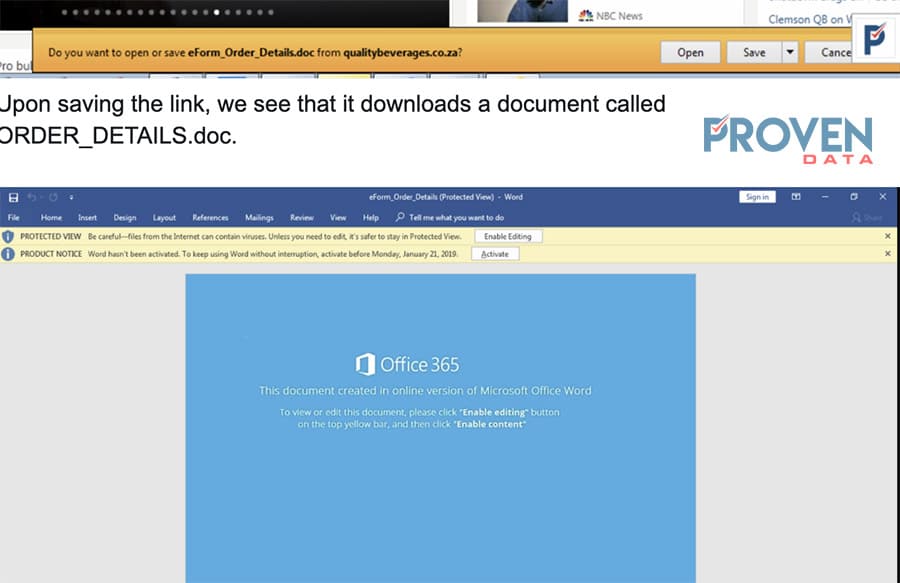
Task: Click the 'Tell me what you want to do' box
Action: 450,217
